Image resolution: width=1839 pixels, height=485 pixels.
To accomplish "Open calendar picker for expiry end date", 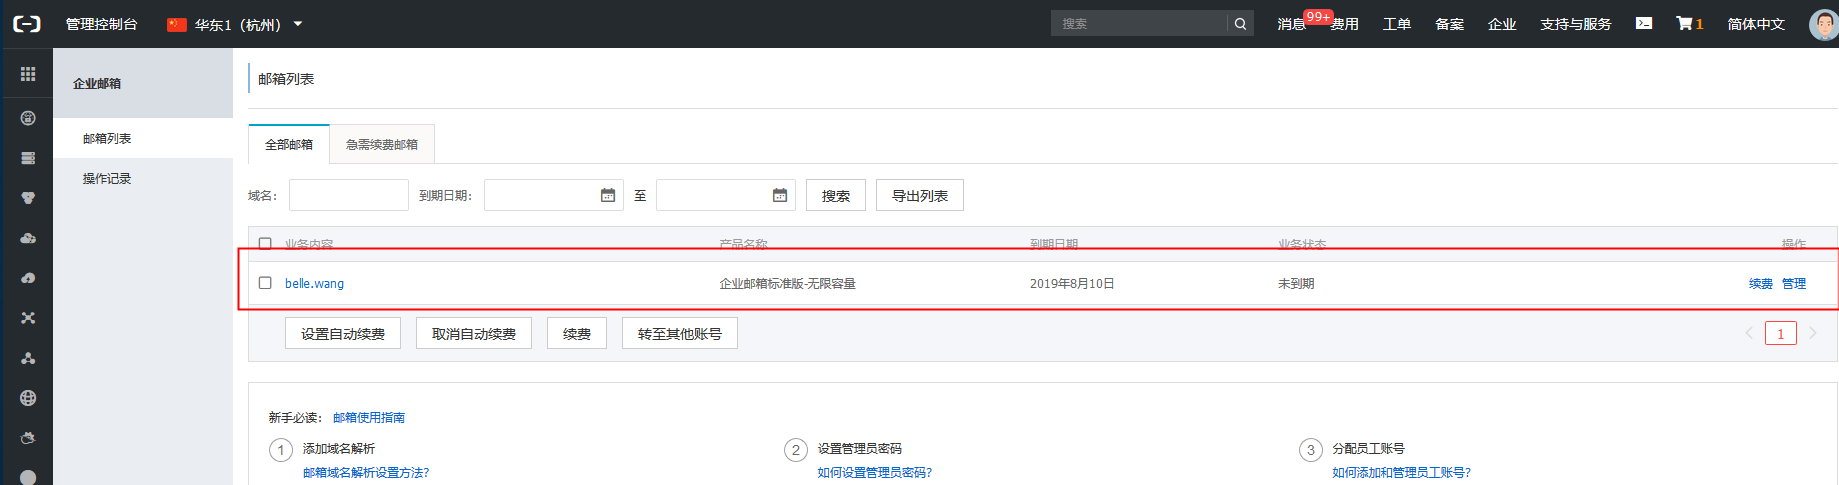I will (779, 195).
